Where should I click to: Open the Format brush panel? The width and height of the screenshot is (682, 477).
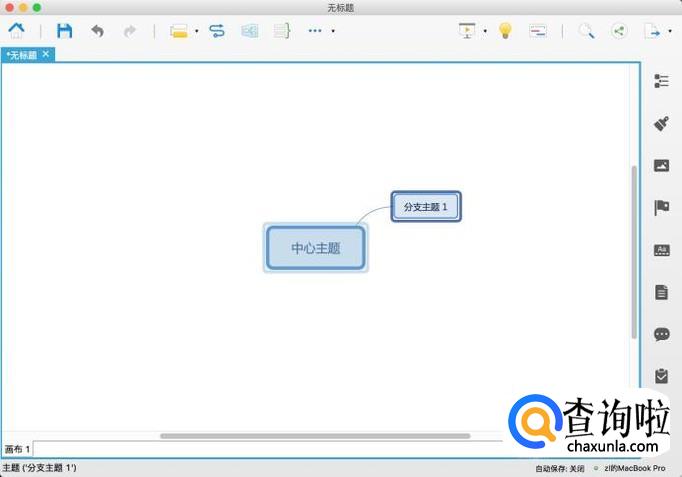[661, 123]
